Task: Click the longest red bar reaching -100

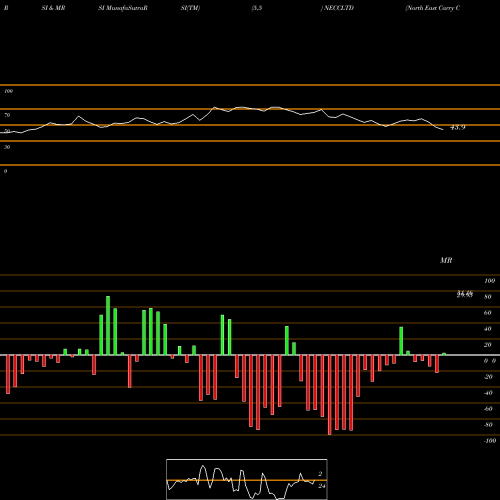Action: coord(330,395)
